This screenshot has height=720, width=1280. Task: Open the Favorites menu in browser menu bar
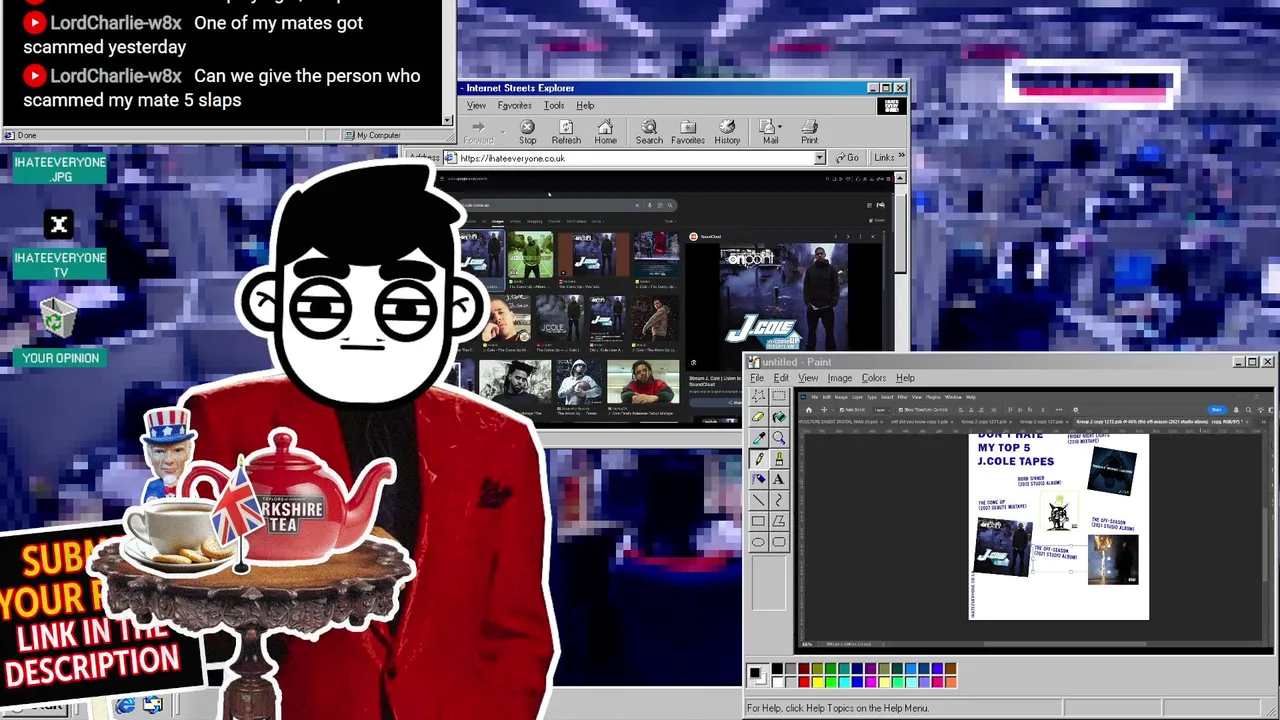point(514,105)
